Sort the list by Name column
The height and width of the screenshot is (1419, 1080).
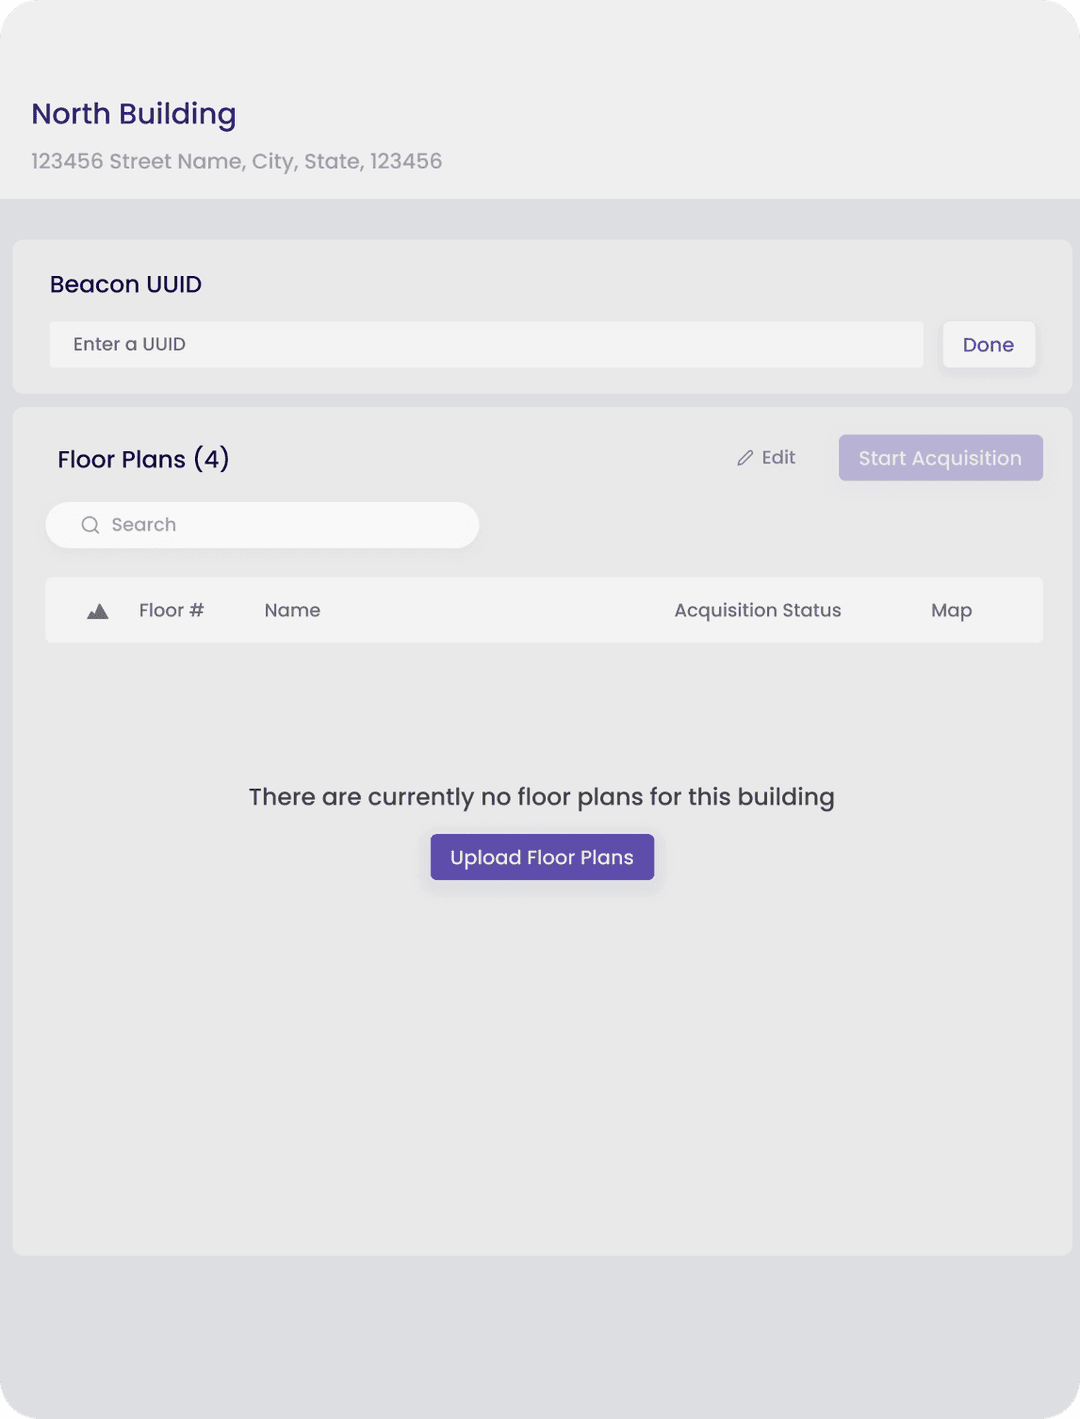(292, 610)
